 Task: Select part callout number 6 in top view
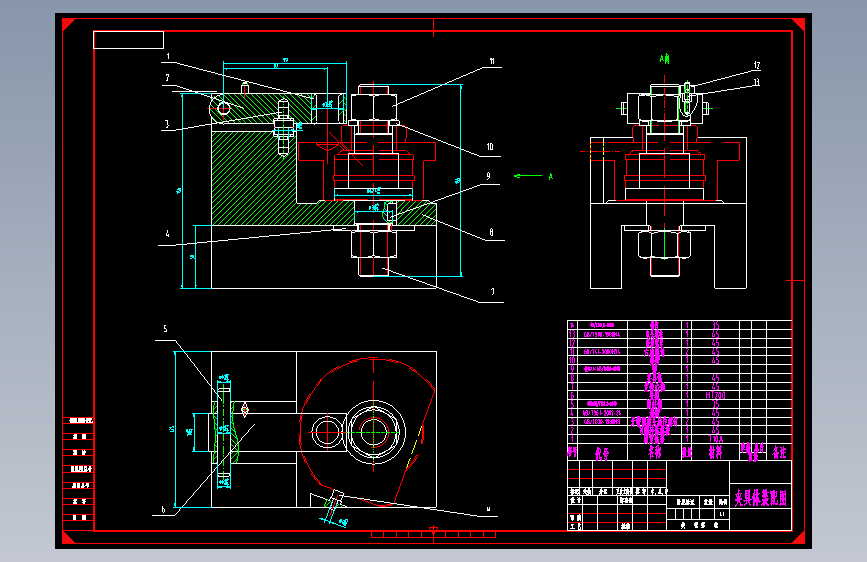click(164, 509)
